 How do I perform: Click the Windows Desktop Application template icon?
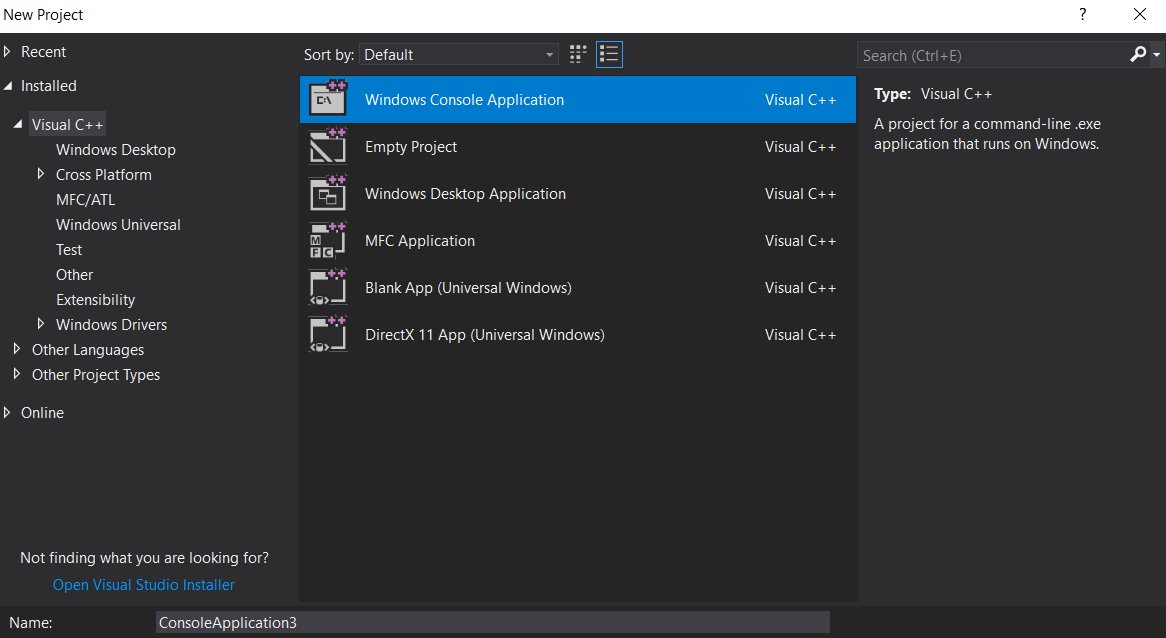tap(328, 193)
